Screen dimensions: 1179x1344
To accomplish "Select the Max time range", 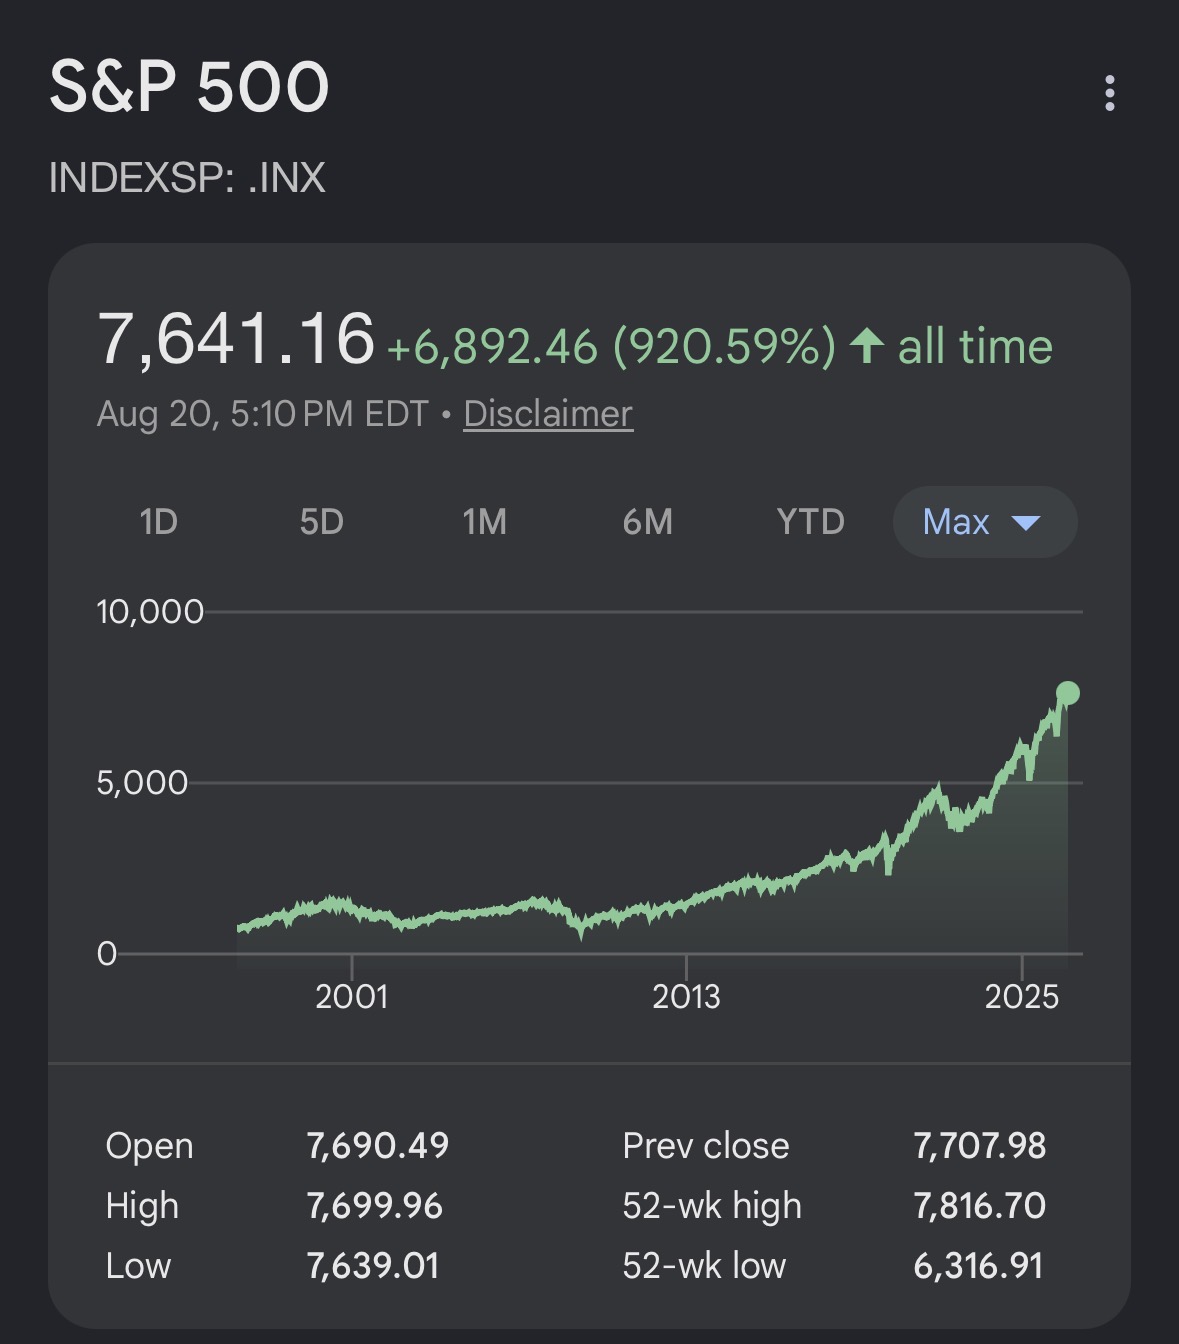I will pos(984,522).
